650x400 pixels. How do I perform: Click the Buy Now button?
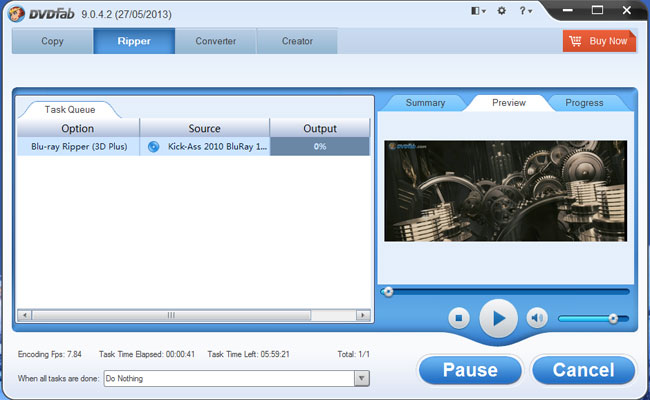[599, 41]
